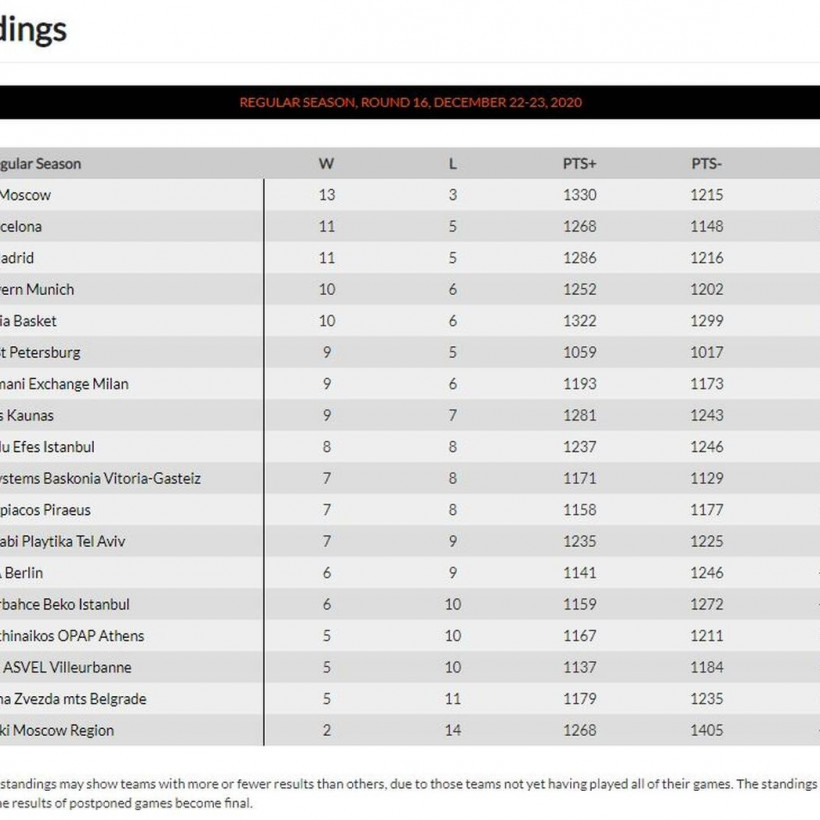Open the top-ranked Moscow team link
This screenshot has height=820, width=820.
point(25,195)
